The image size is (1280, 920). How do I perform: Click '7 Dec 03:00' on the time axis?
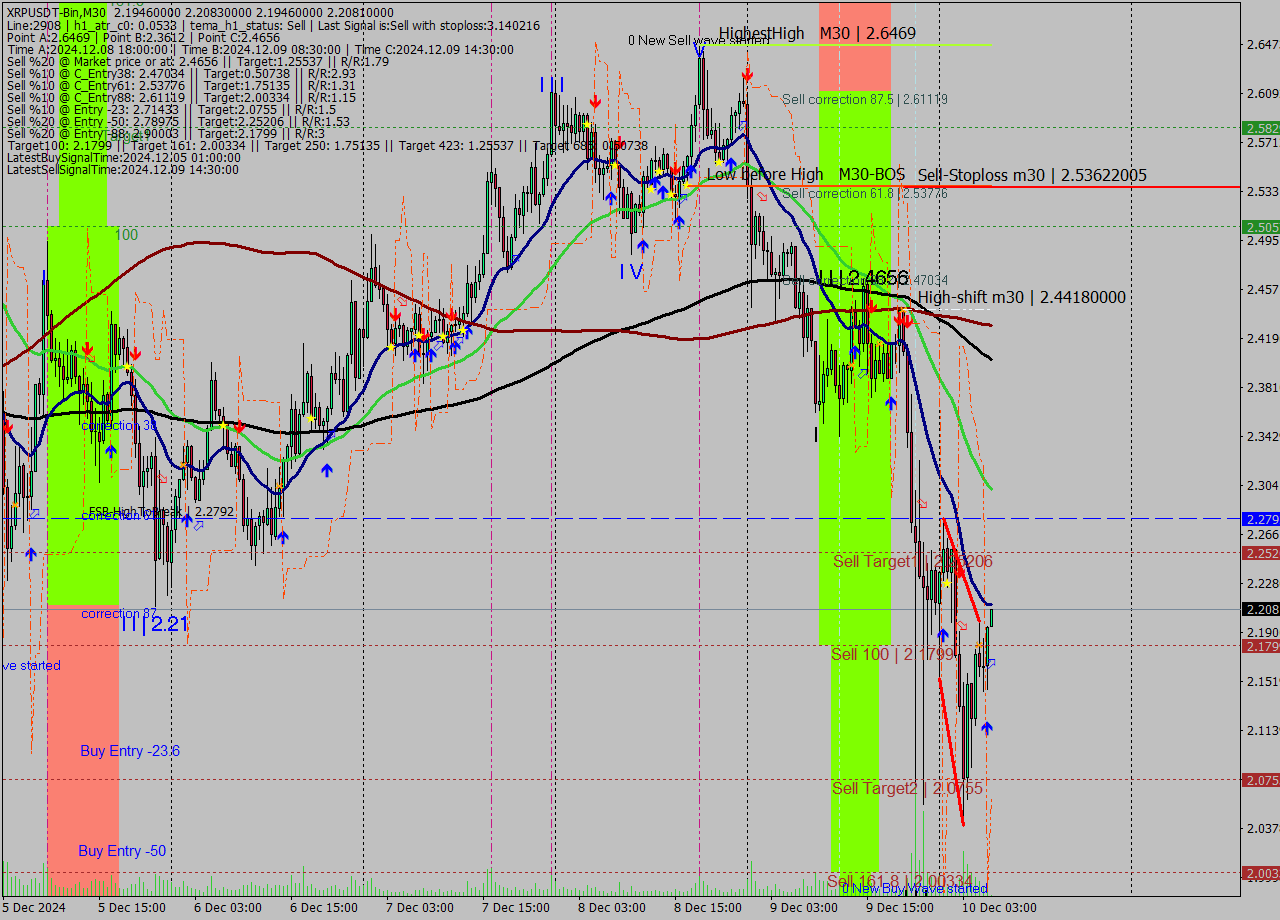click(420, 907)
